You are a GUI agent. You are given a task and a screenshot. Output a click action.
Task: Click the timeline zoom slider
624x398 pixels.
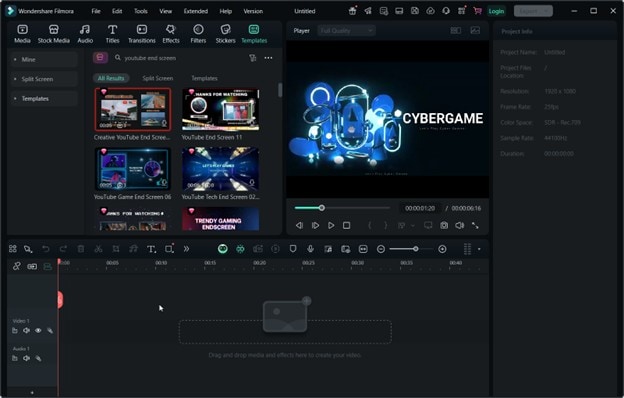pyautogui.click(x=411, y=249)
